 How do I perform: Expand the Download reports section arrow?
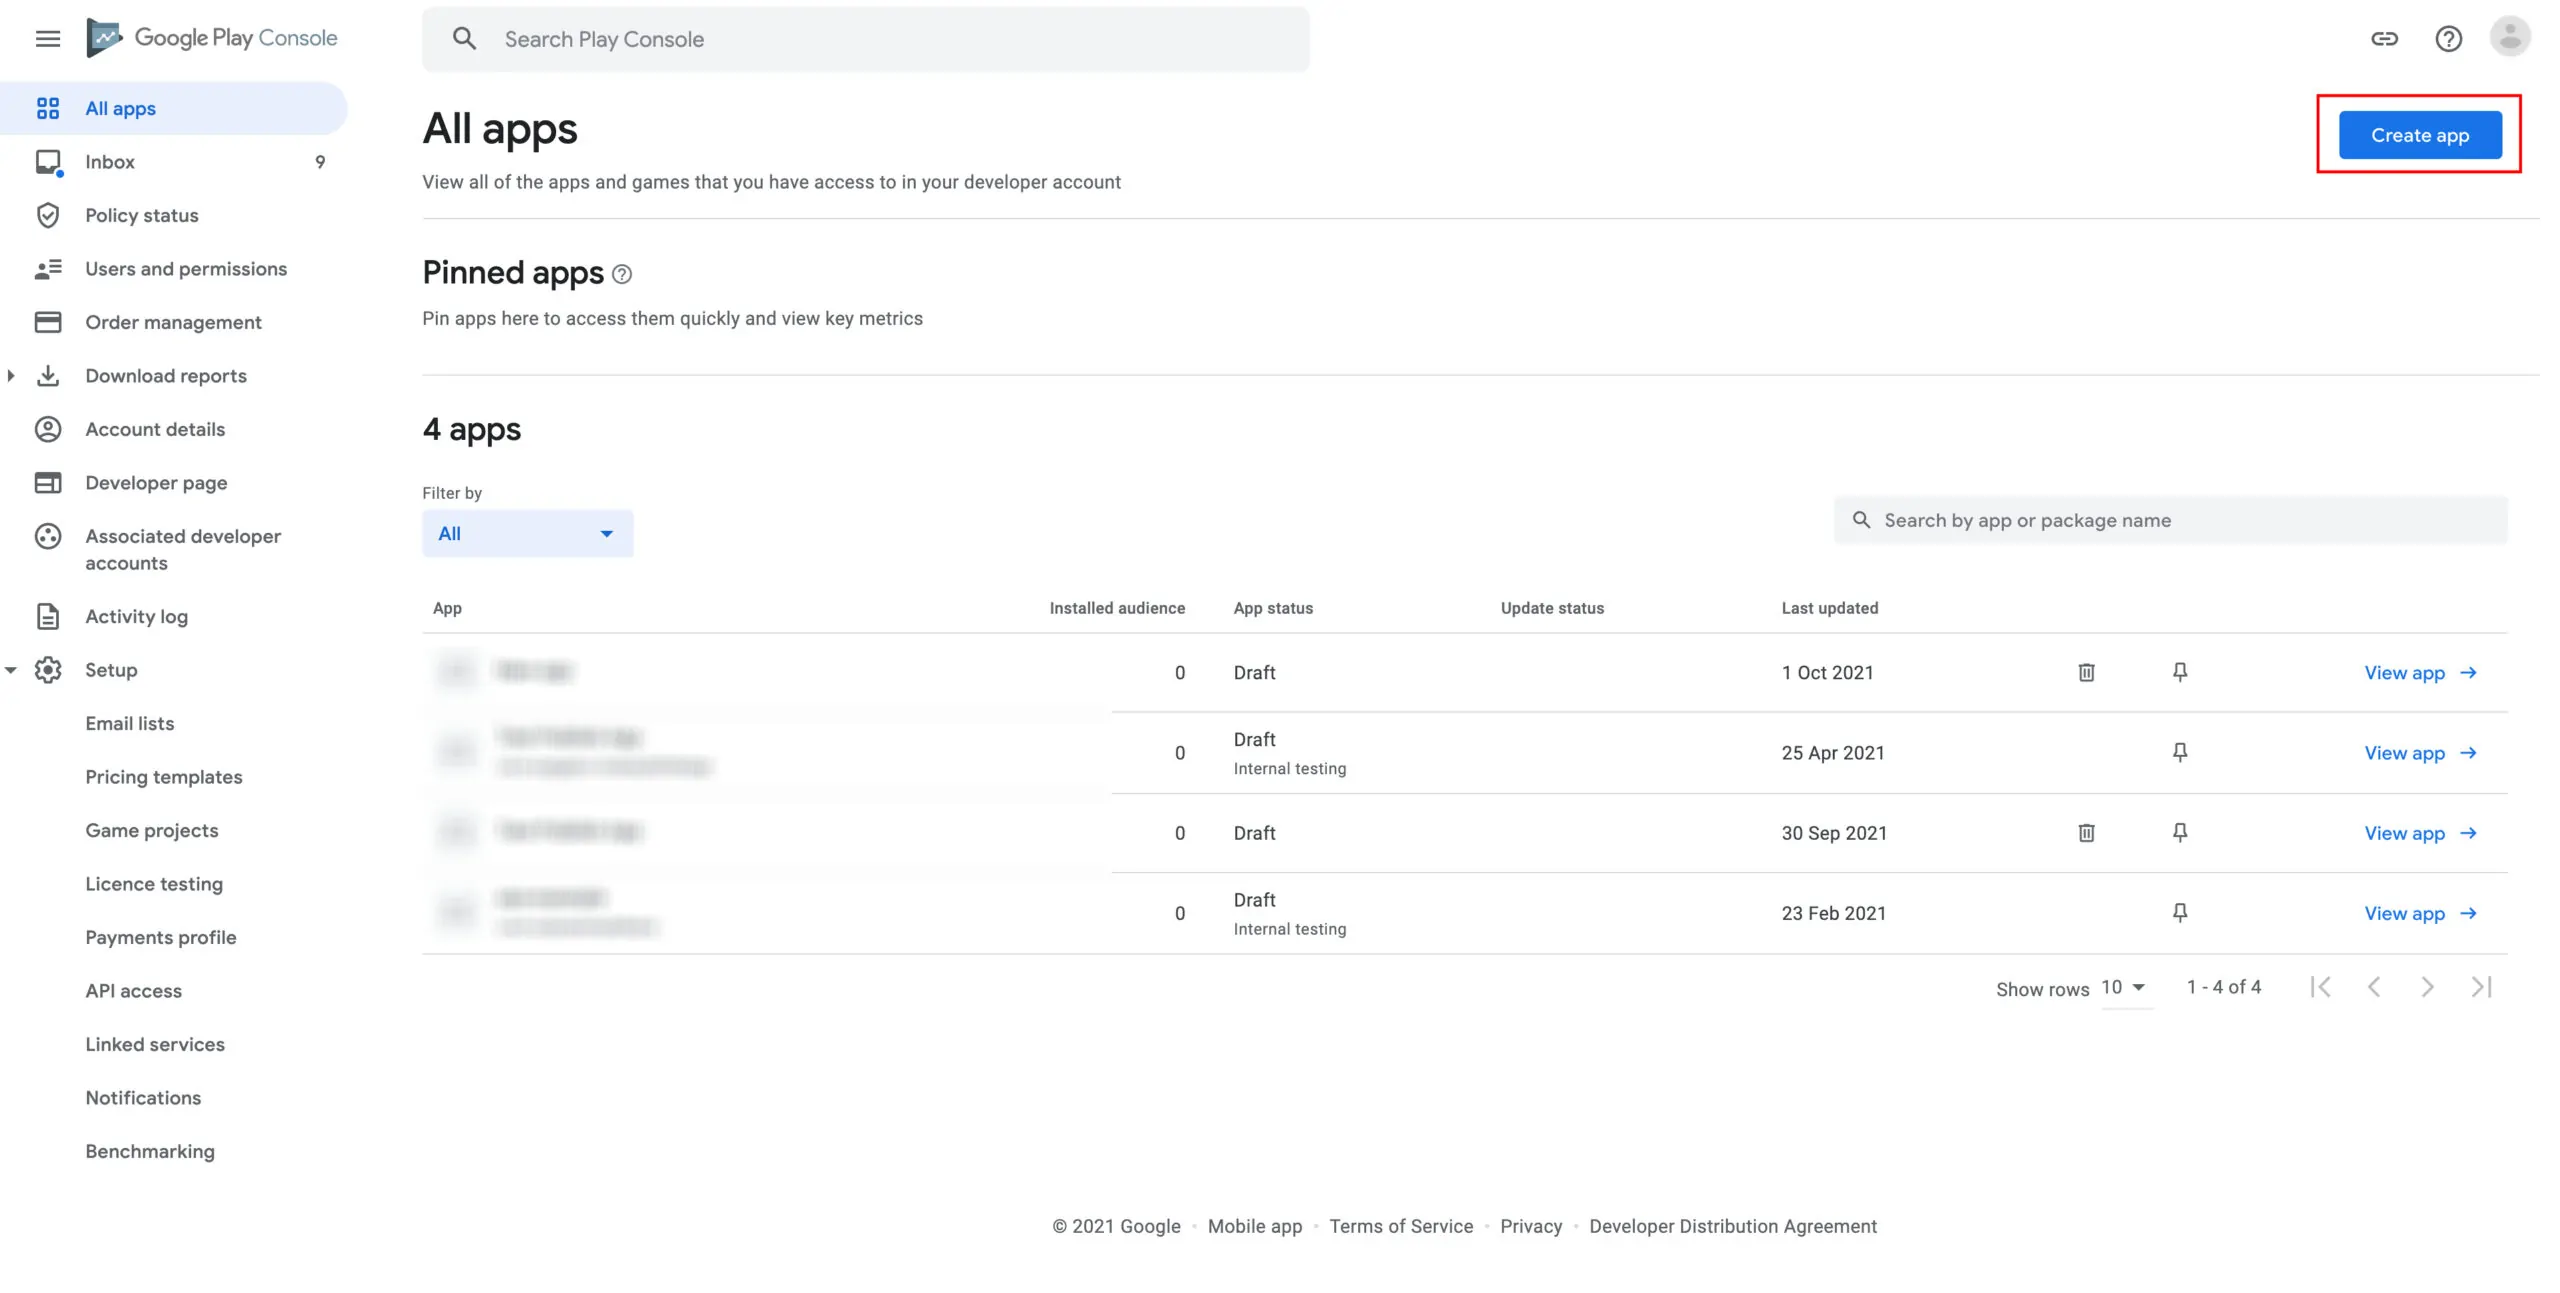click(11, 376)
